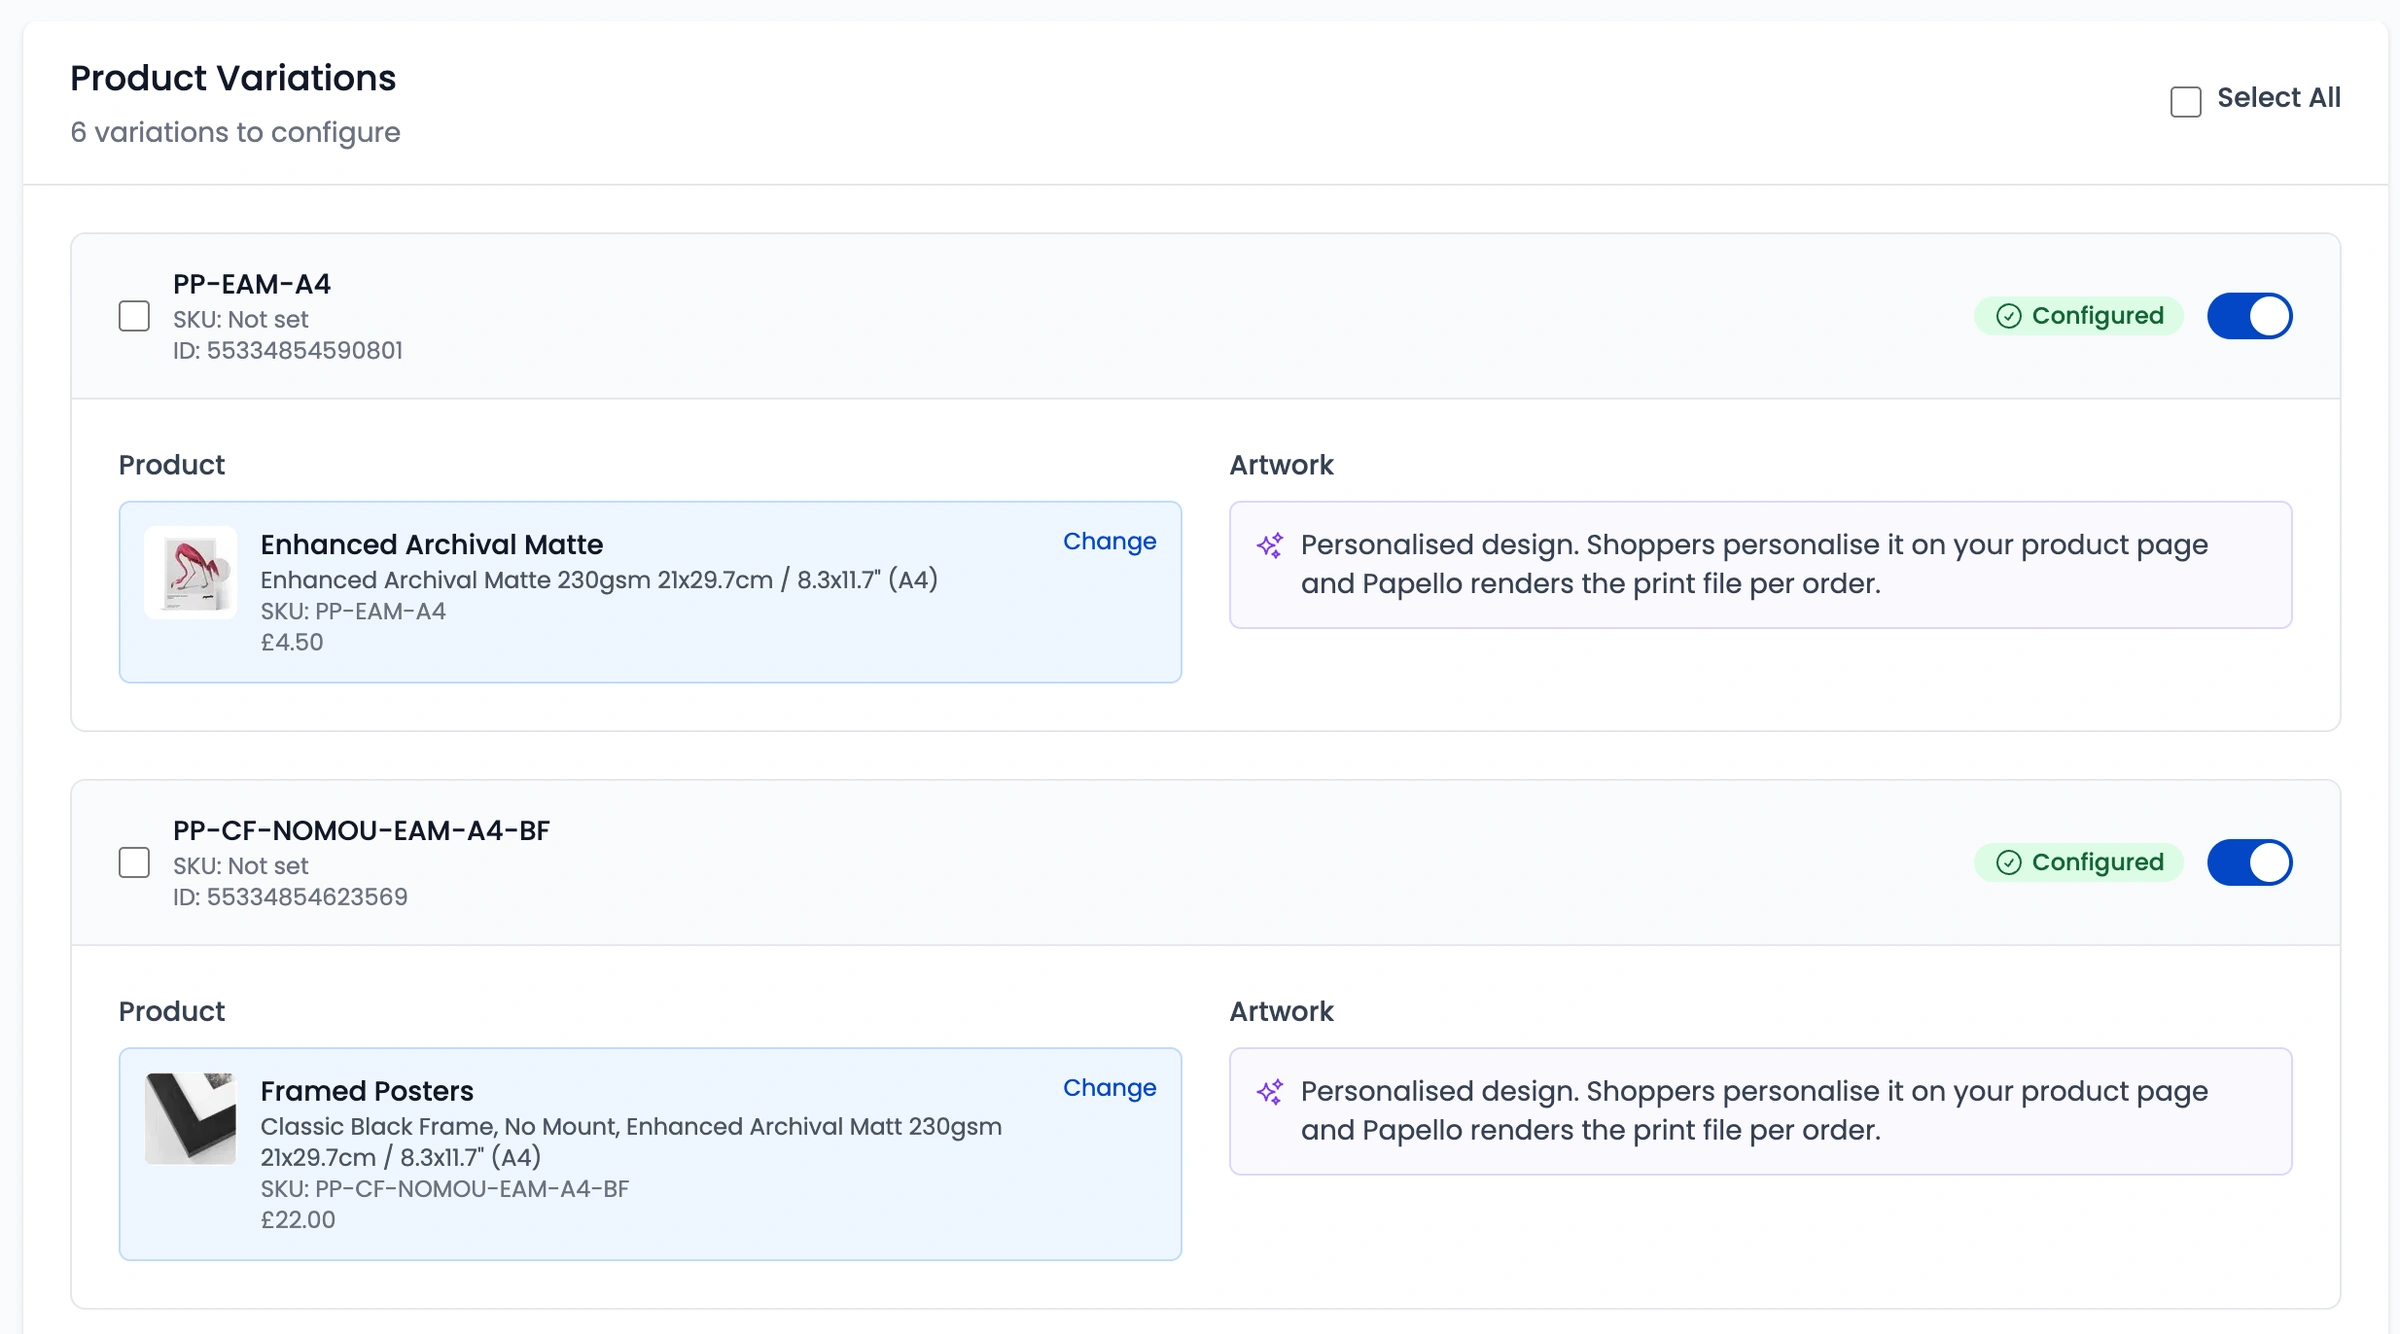2400x1334 pixels.
Task: Turn off the PP-CF-NOMOU-EAM-A4-BF toggle
Action: click(2249, 862)
